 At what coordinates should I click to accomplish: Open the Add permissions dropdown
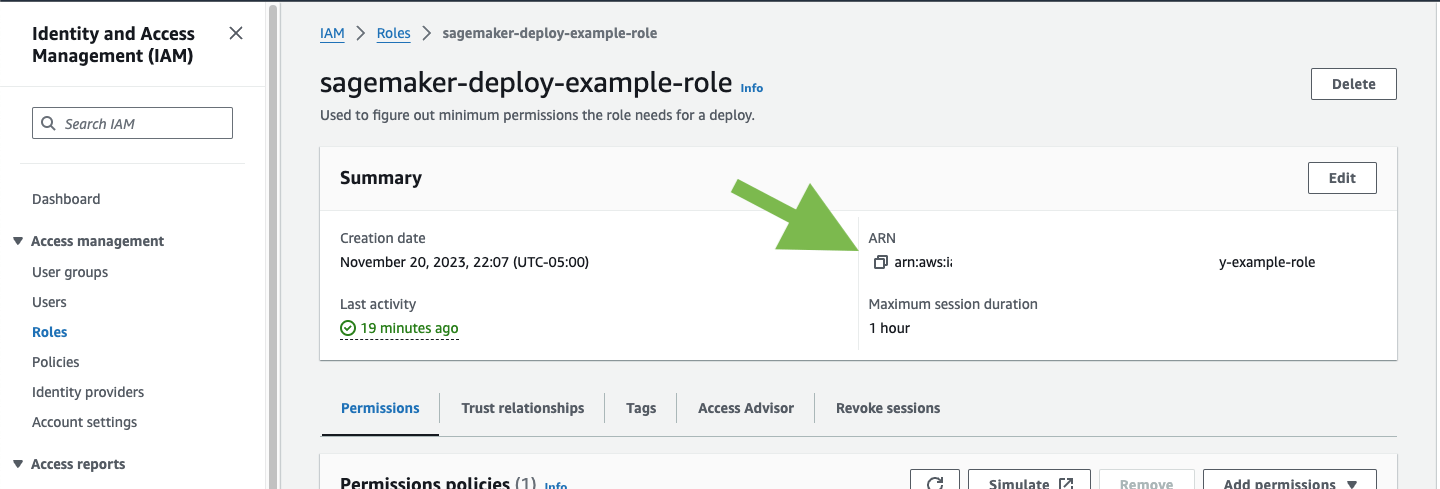[x=1290, y=482]
